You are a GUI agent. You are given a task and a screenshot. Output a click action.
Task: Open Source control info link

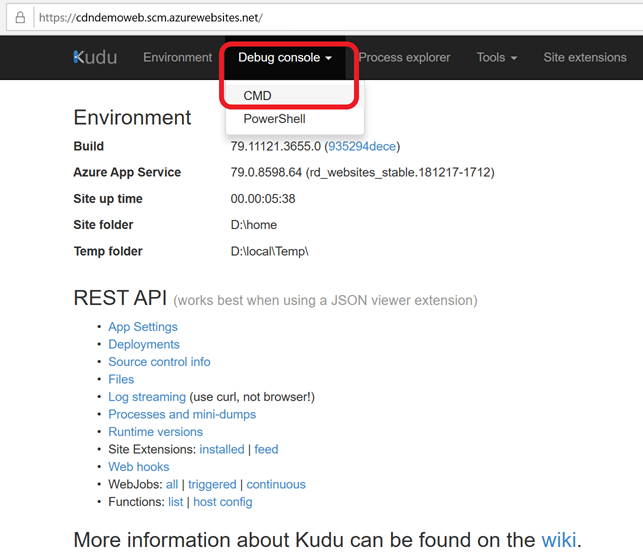159,362
